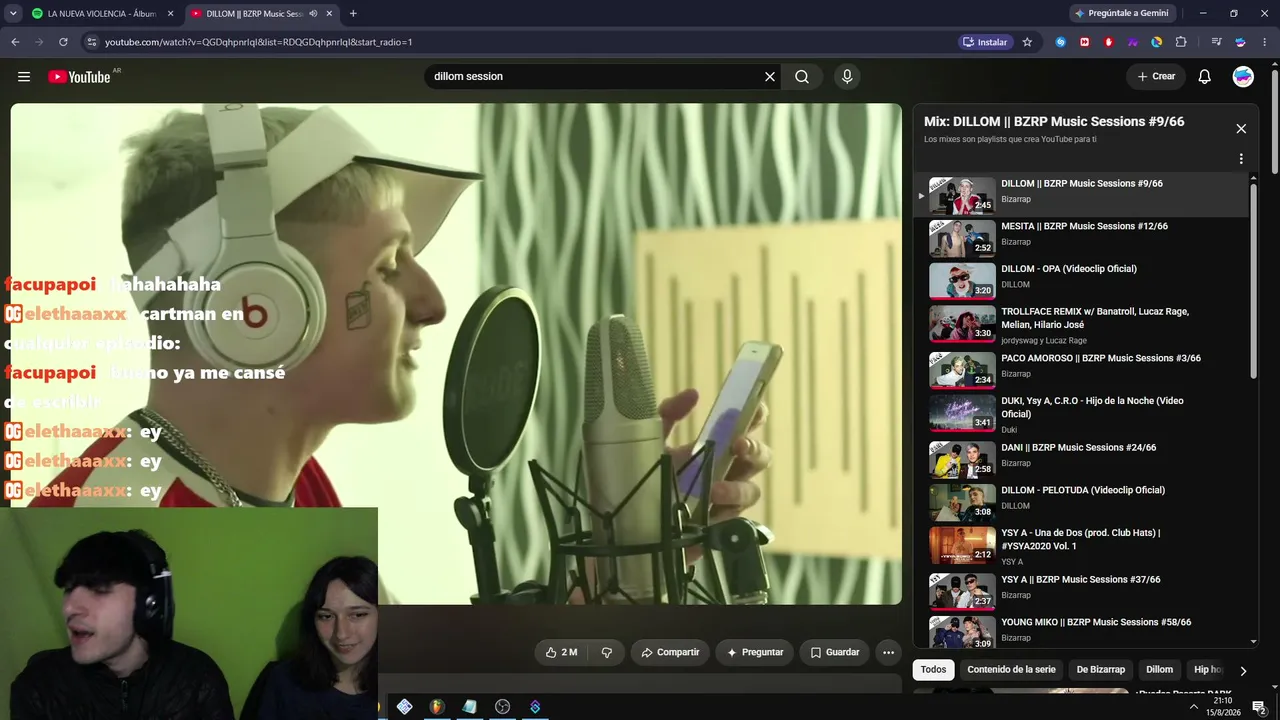This screenshot has height=720, width=1280.
Task: Open the red hand blocker extension
Action: [1109, 42]
